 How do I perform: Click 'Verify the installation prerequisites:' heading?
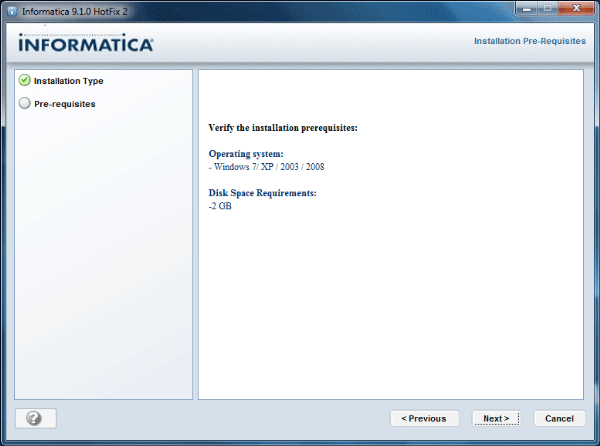point(283,128)
